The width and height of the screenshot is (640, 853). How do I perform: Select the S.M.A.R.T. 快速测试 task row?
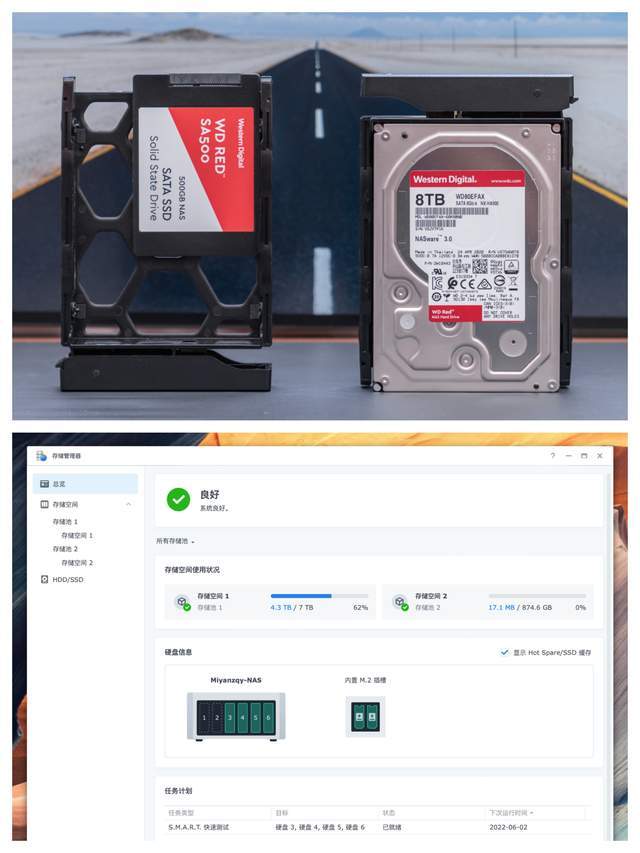pyautogui.click(x=378, y=827)
